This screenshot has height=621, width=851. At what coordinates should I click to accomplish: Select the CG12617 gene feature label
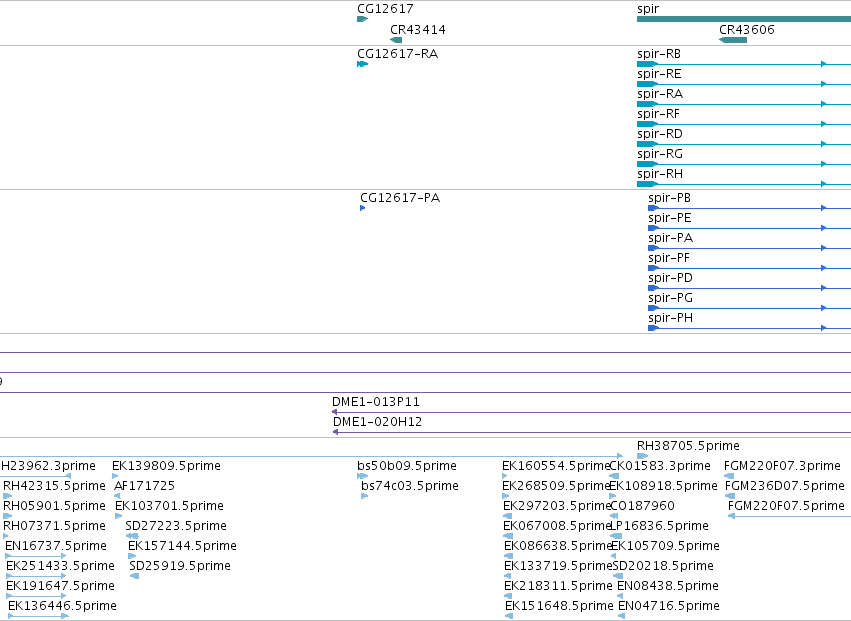[385, 9]
